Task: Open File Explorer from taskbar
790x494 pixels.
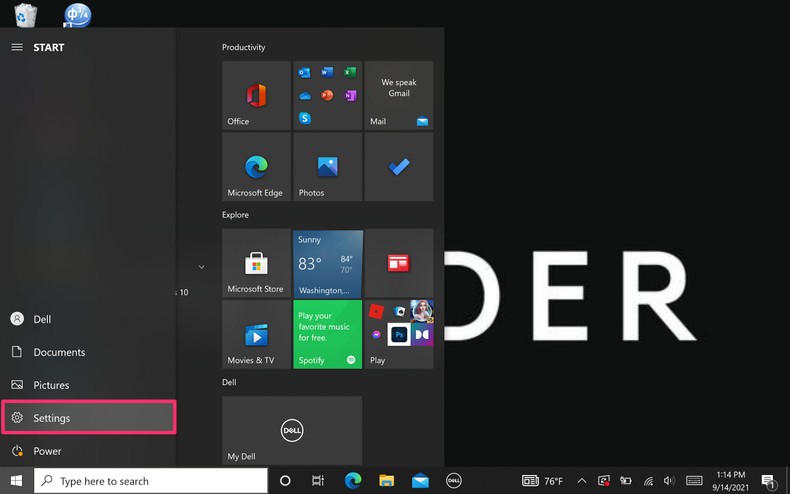Action: (386, 481)
